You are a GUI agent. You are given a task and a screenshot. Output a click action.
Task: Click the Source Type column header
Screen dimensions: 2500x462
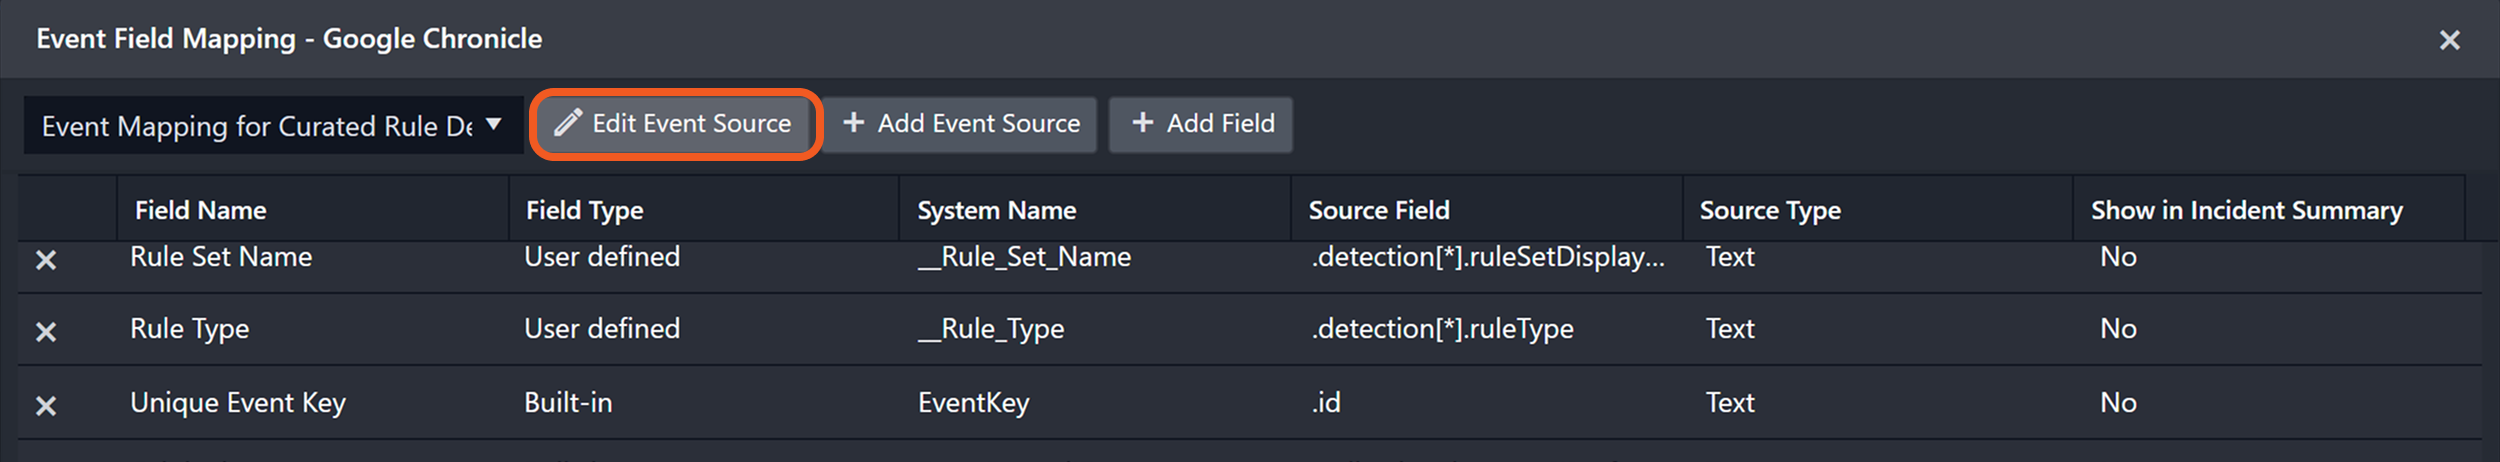coord(1770,210)
